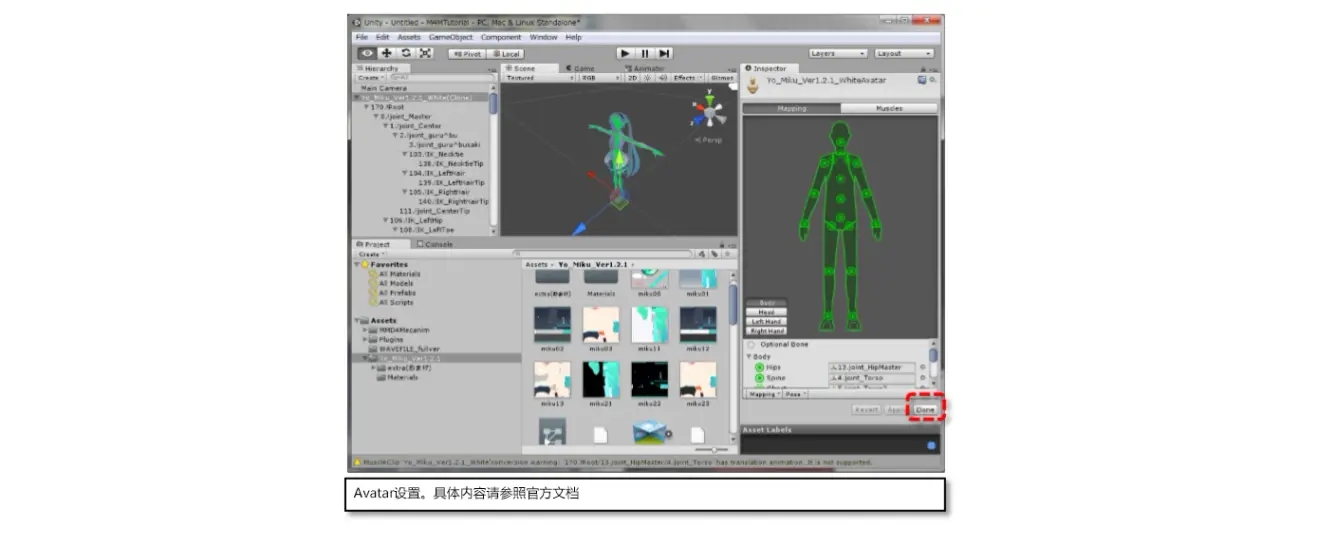Open the Layers dropdown
This screenshot has height=546, width=1318.
838,53
